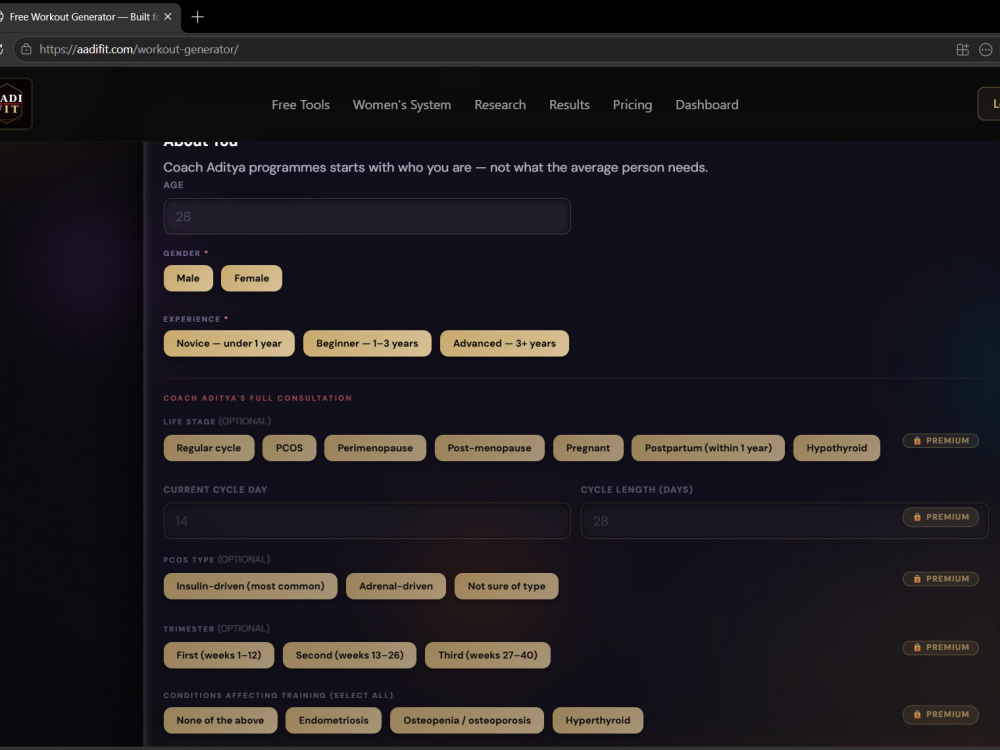Viewport: 1000px width, 750px height.
Task: Click the Life Stage PREMIUM lock badge
Action: [x=940, y=441]
